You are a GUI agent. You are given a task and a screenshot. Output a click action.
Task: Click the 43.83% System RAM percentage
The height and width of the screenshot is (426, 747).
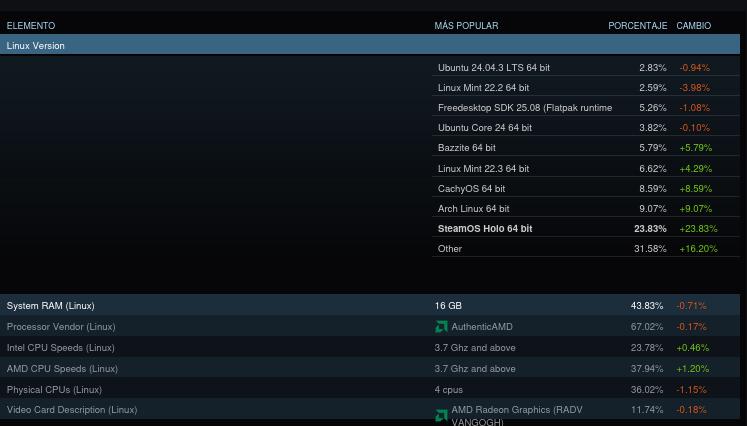[x=646, y=305]
